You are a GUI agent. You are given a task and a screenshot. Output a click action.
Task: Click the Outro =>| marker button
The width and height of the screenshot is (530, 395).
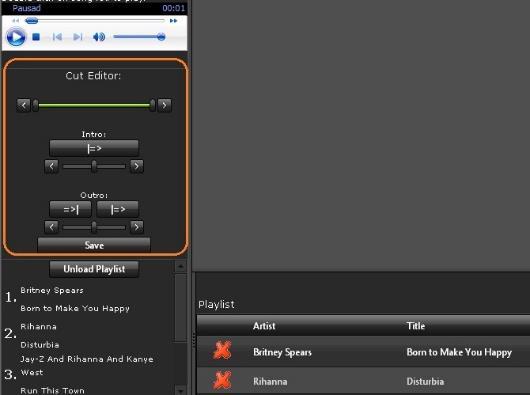pyautogui.click(x=70, y=209)
